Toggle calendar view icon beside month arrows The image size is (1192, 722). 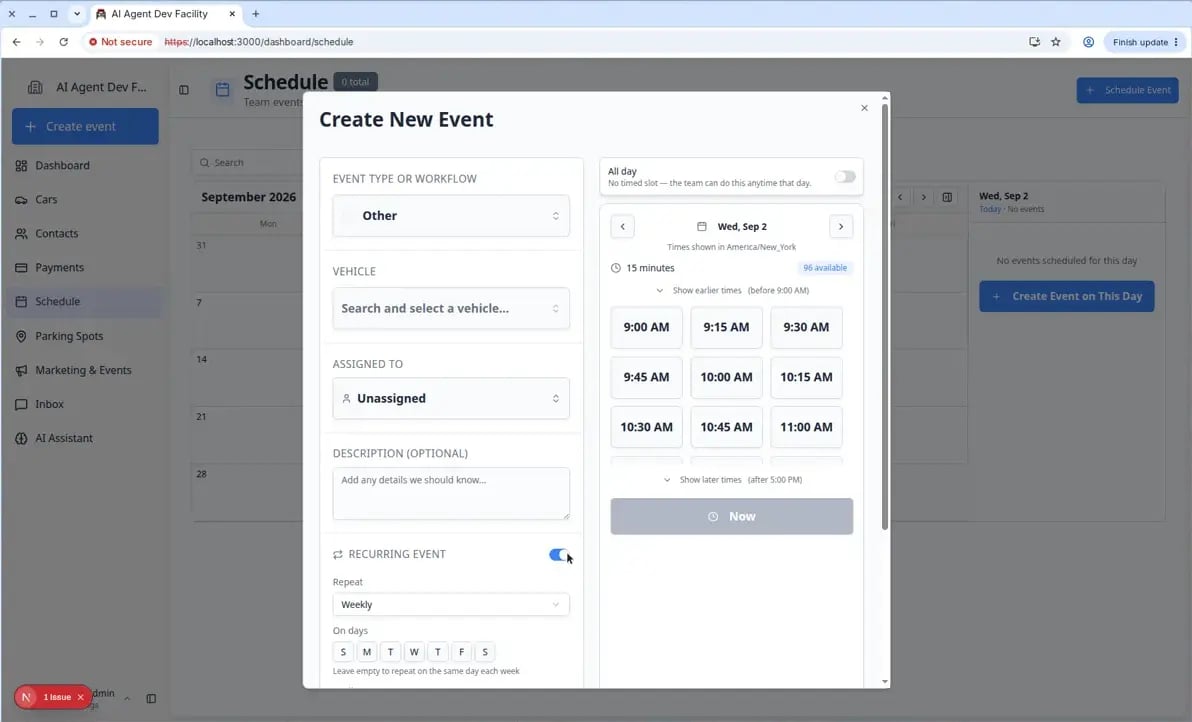[947, 198]
